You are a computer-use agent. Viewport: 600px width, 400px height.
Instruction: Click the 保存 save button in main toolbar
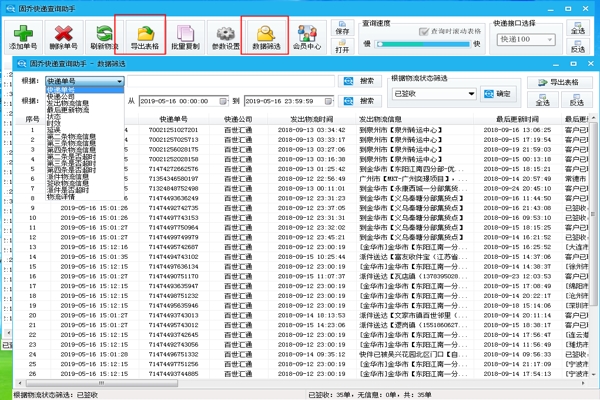click(x=342, y=28)
